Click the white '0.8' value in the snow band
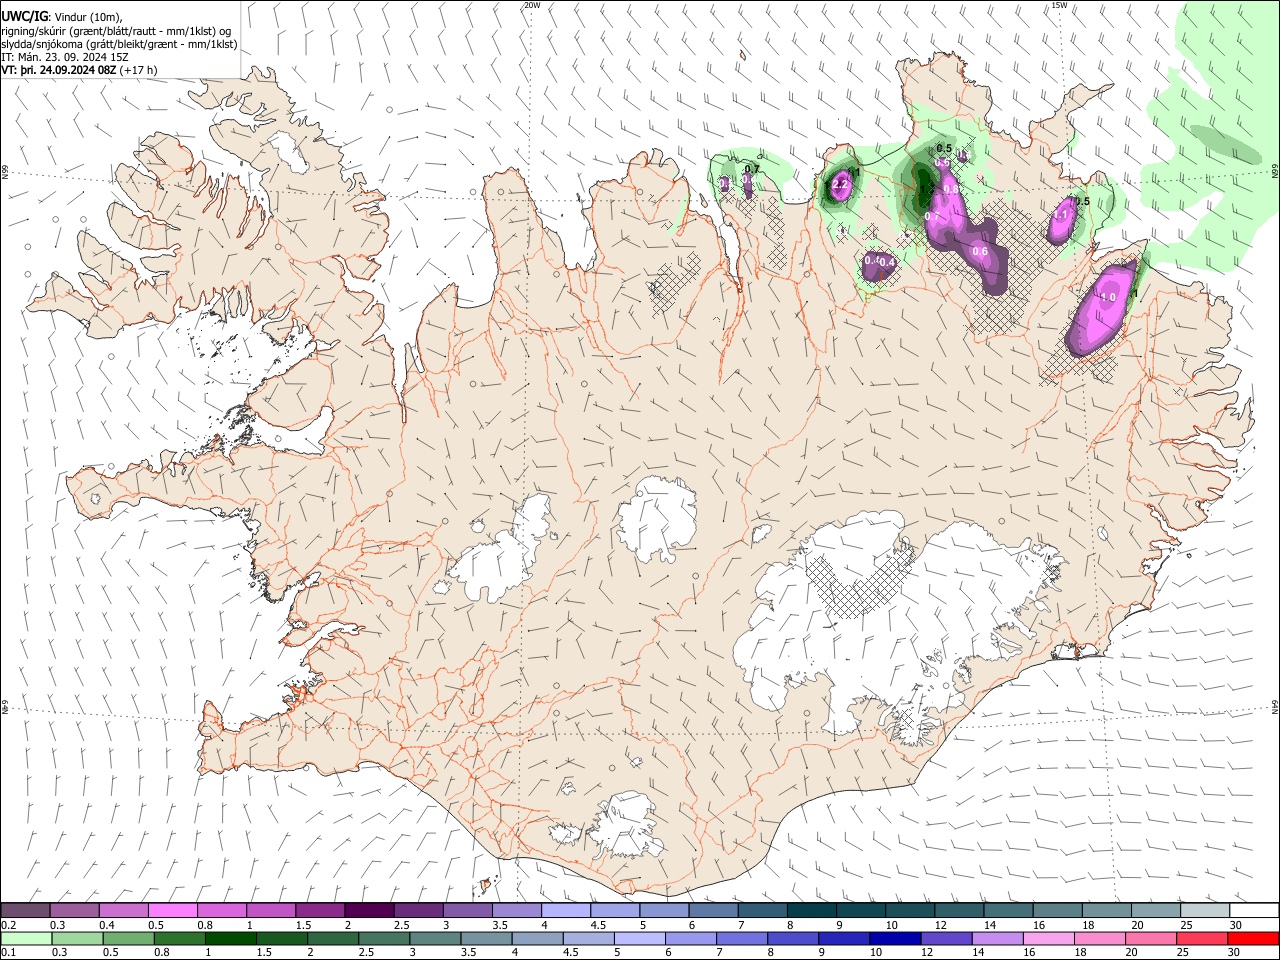Screen dimensions: 1280x960 point(951,188)
